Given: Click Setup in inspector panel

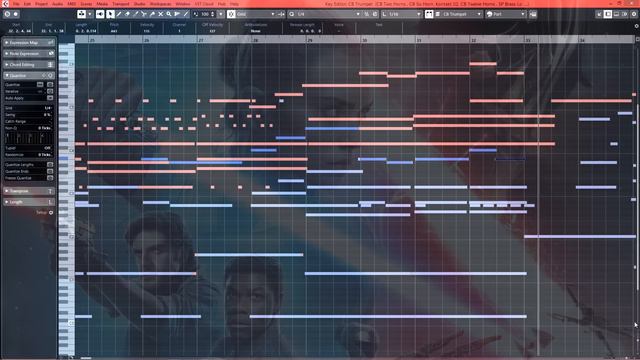Looking at the screenshot, I should click(44, 213).
